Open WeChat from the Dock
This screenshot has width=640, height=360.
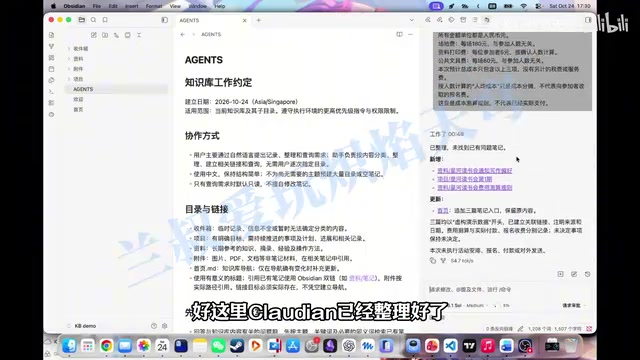[218, 346]
